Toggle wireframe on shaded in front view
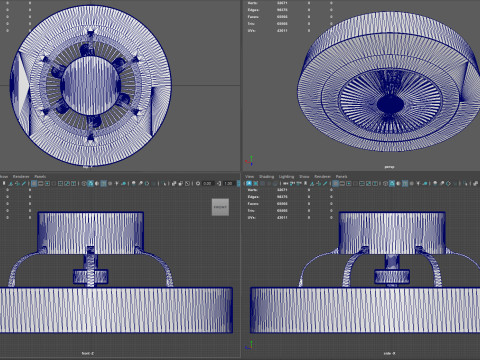 [x=103, y=184]
